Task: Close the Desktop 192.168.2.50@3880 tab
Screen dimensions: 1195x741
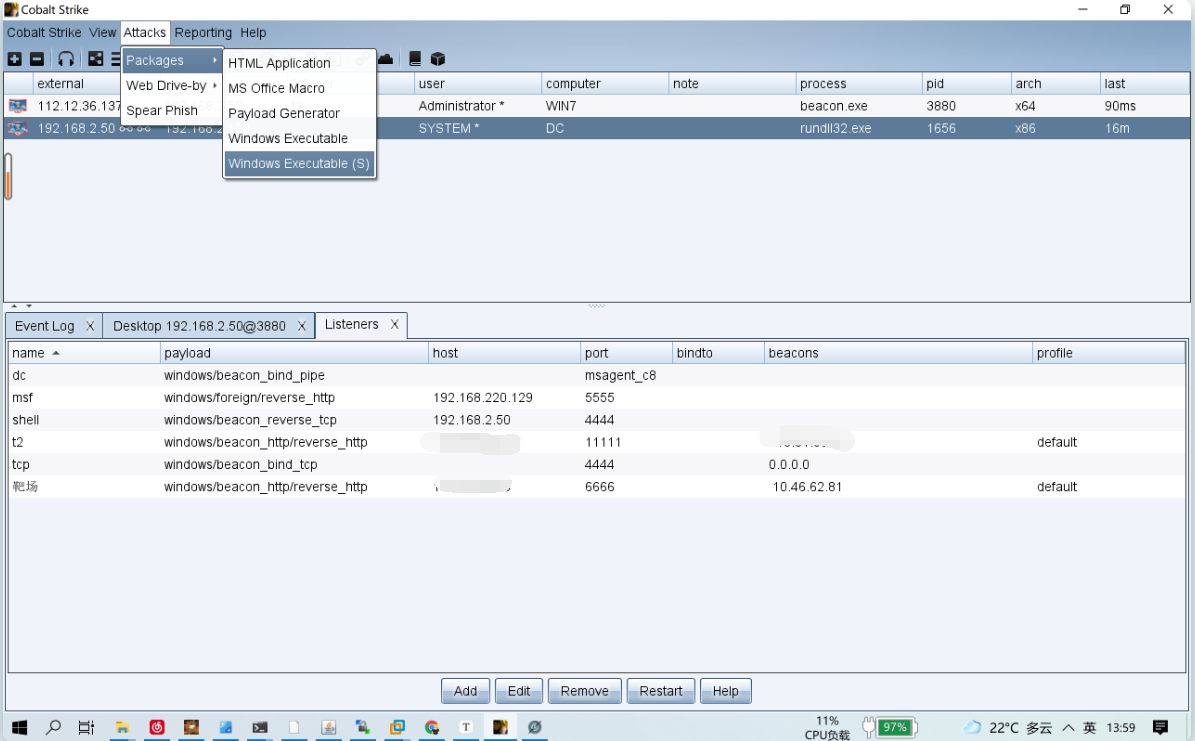Action: pyautogui.click(x=302, y=326)
